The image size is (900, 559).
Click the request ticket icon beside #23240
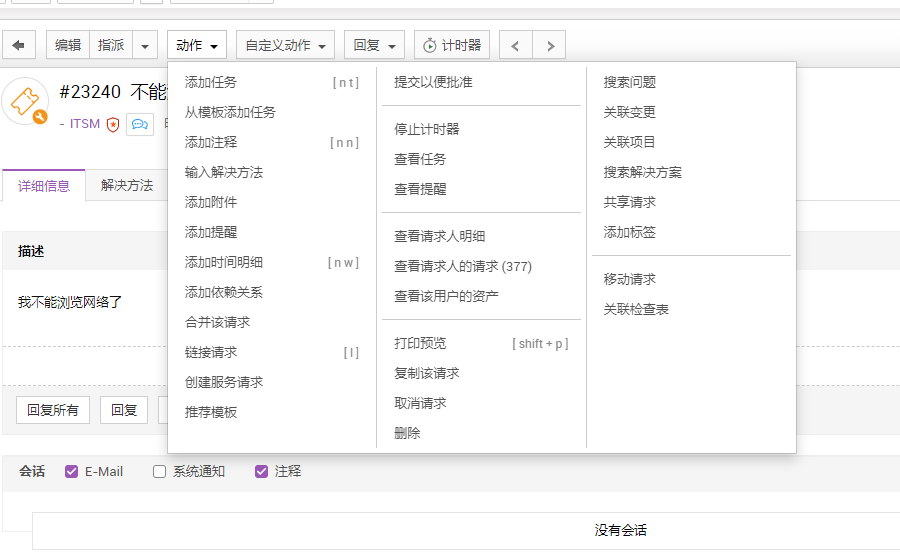pos(26,101)
